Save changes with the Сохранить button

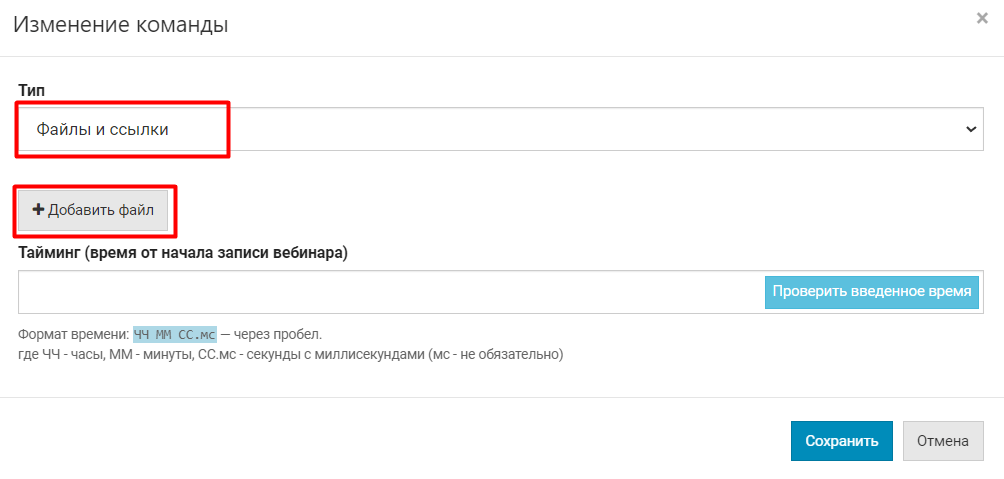point(841,441)
